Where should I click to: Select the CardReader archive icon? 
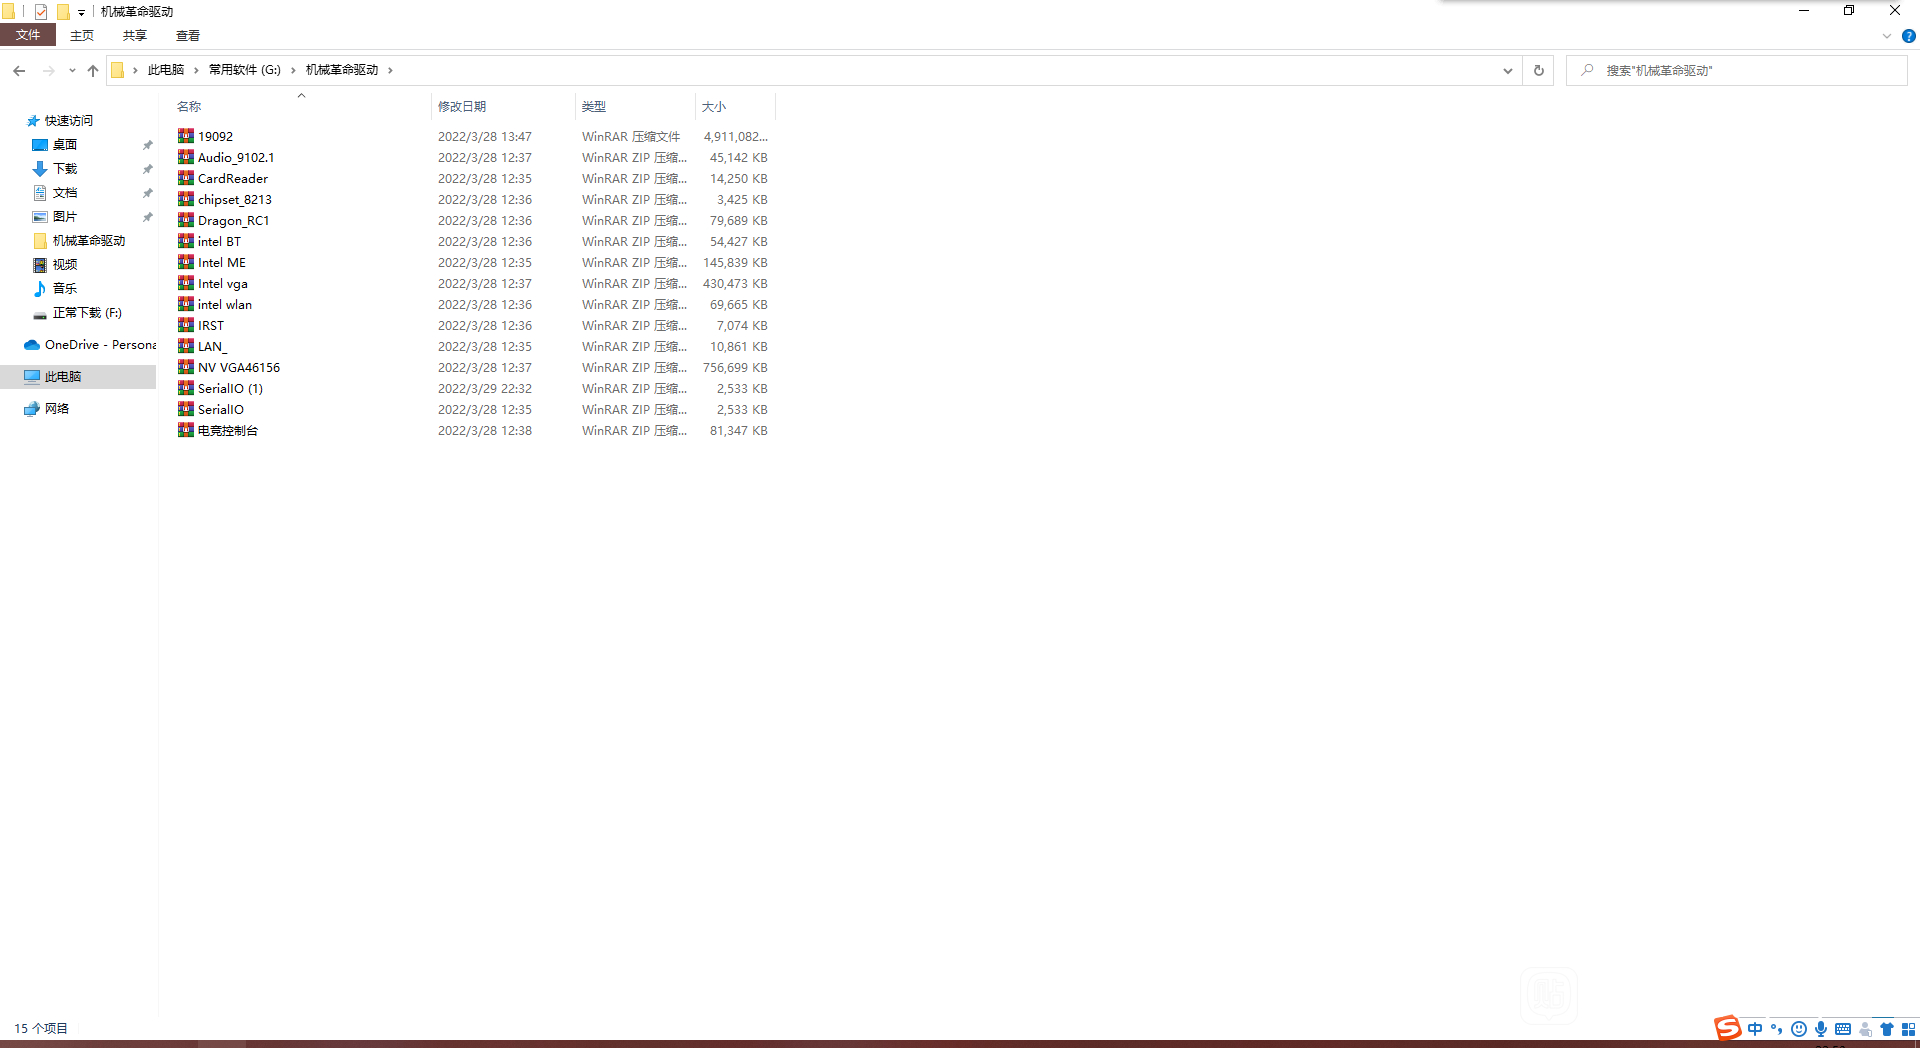click(186, 178)
